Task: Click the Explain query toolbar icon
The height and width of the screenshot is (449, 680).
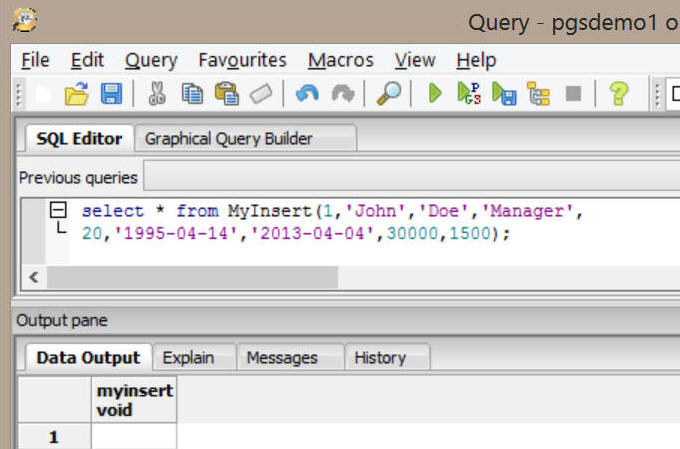Action: (538, 94)
